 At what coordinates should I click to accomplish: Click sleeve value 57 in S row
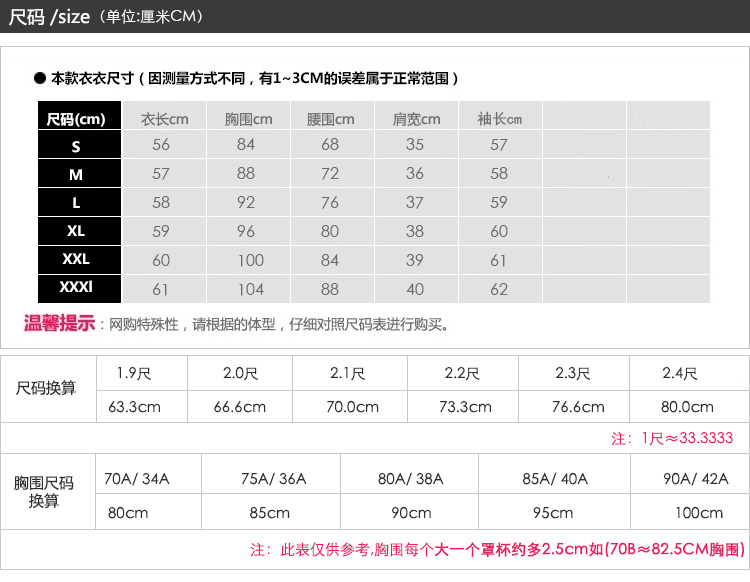pos(499,144)
